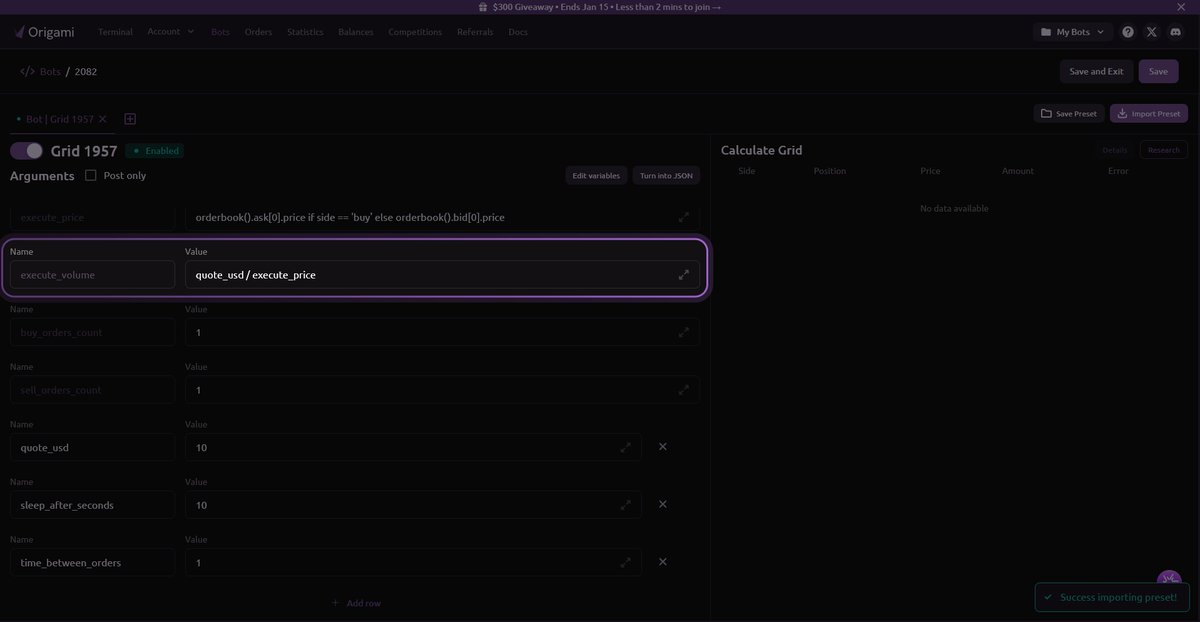Click the Bots breadcrumb link
Screen dimensions: 1200x622
(x=50, y=72)
